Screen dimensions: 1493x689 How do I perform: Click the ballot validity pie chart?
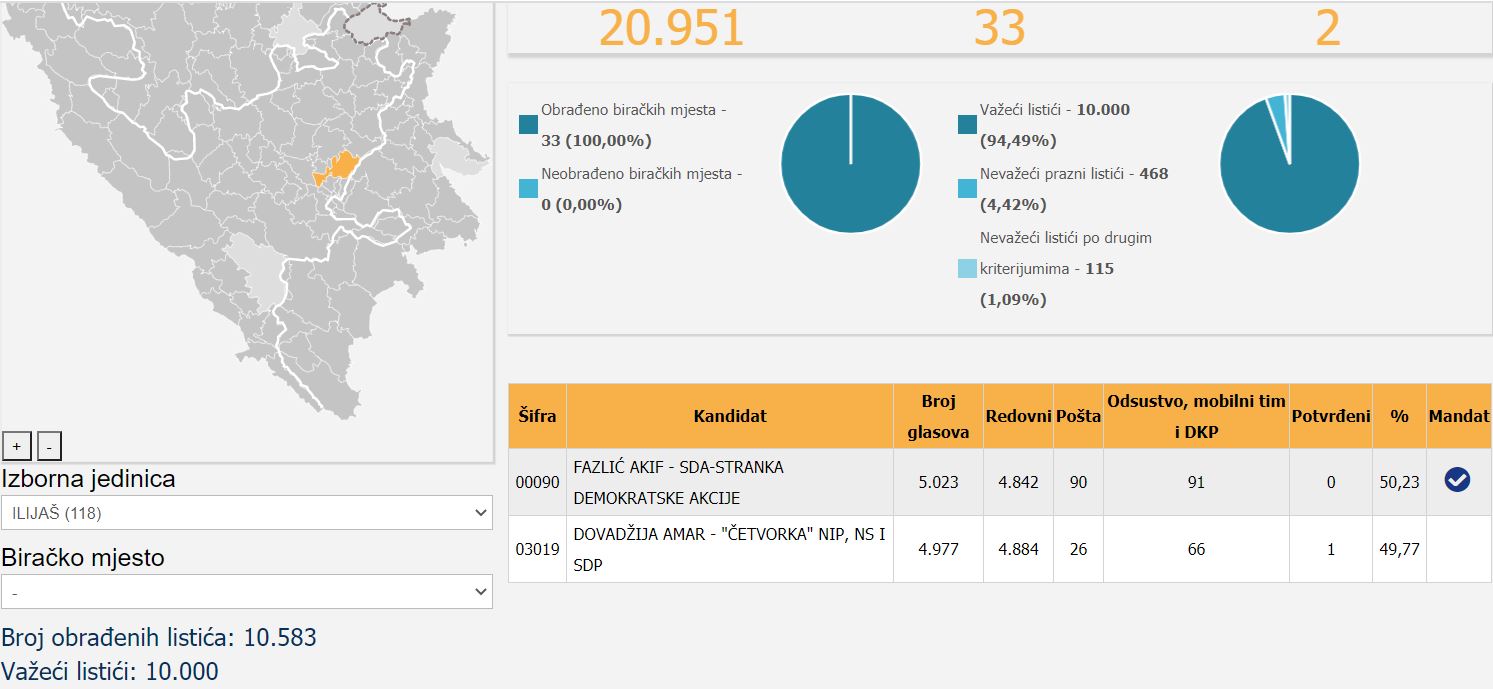pos(1289,164)
